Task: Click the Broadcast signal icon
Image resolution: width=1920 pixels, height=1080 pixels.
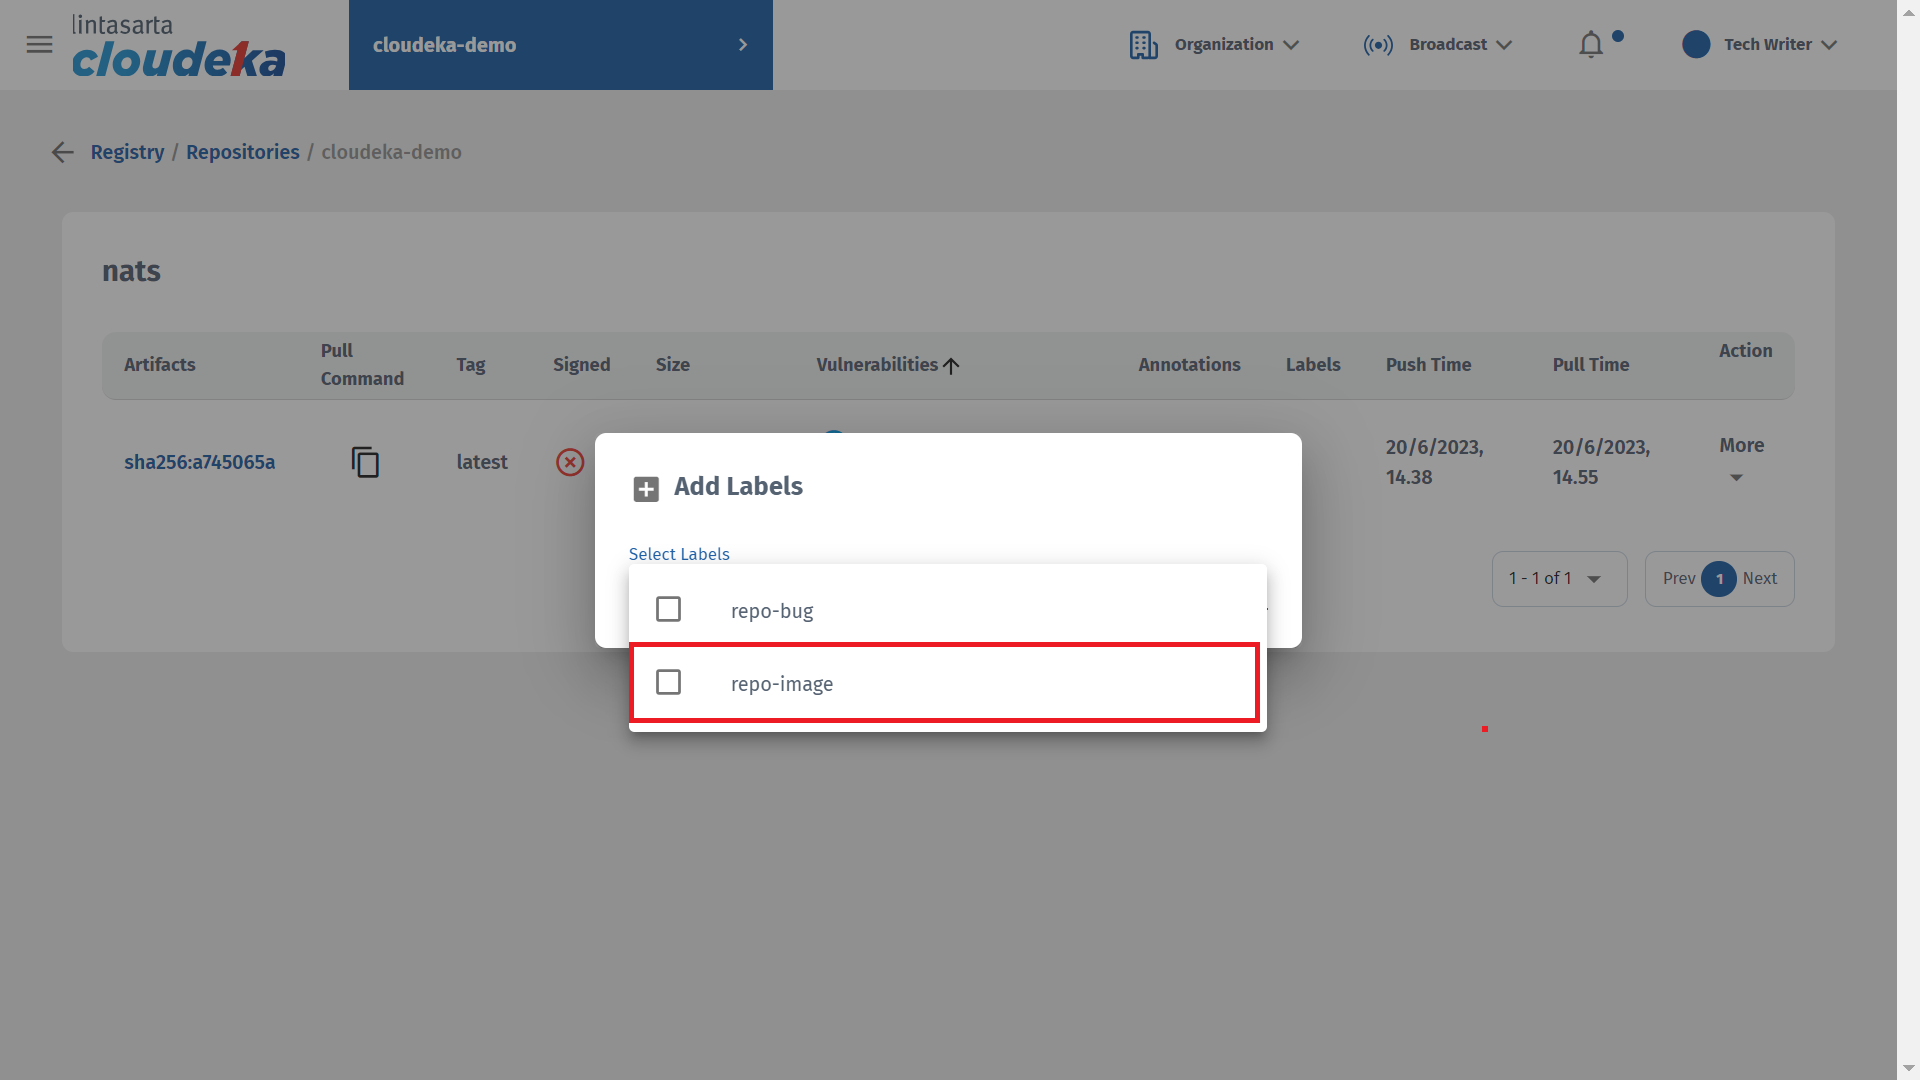Action: point(1378,45)
